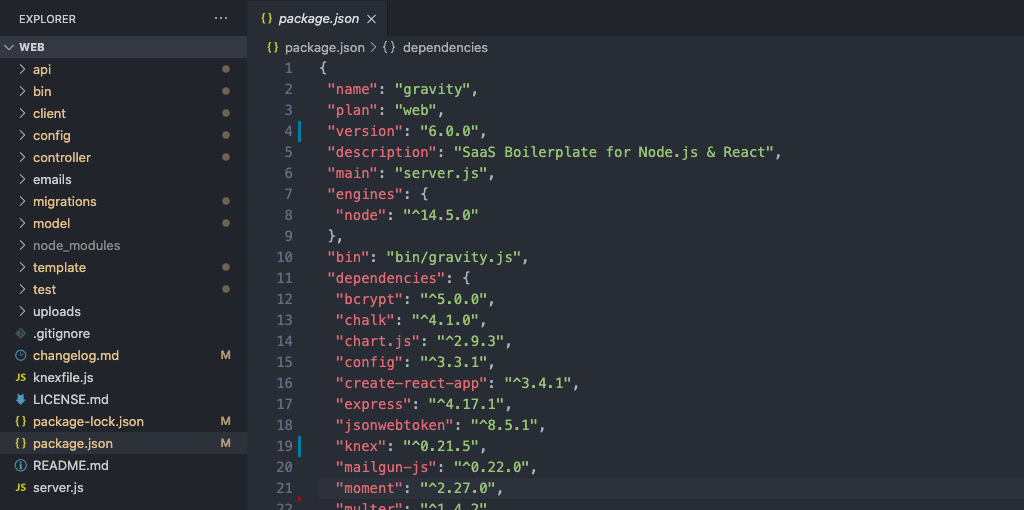The image size is (1024, 510).
Task: Open changelog.md file name in the explorer
Action: pyautogui.click(x=76, y=356)
